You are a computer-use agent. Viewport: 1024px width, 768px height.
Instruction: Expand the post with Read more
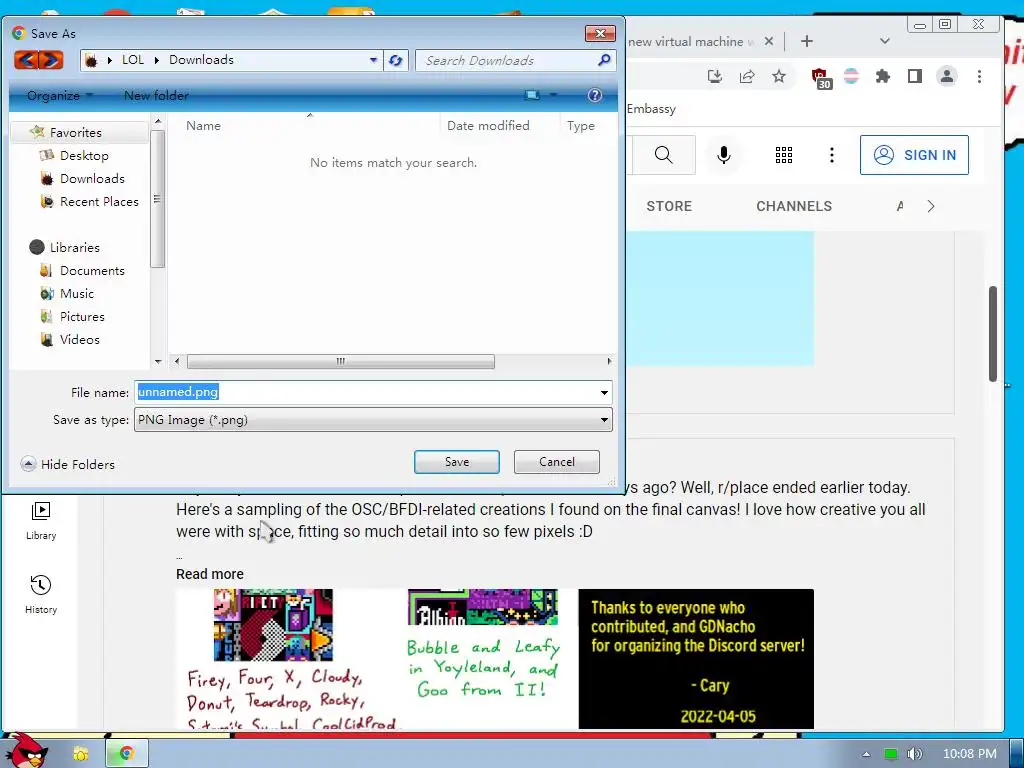[x=210, y=574]
